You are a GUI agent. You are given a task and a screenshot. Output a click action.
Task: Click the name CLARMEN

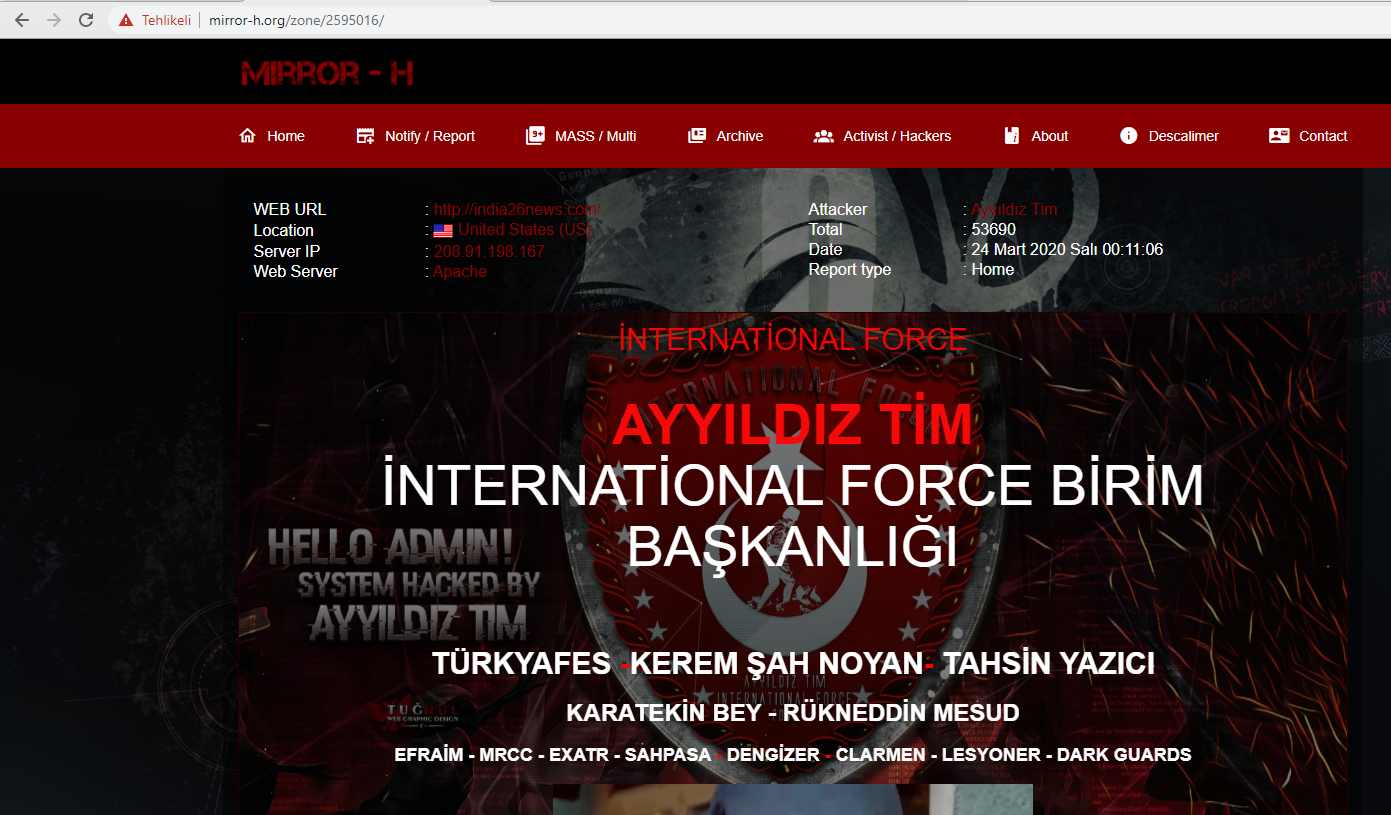click(881, 755)
